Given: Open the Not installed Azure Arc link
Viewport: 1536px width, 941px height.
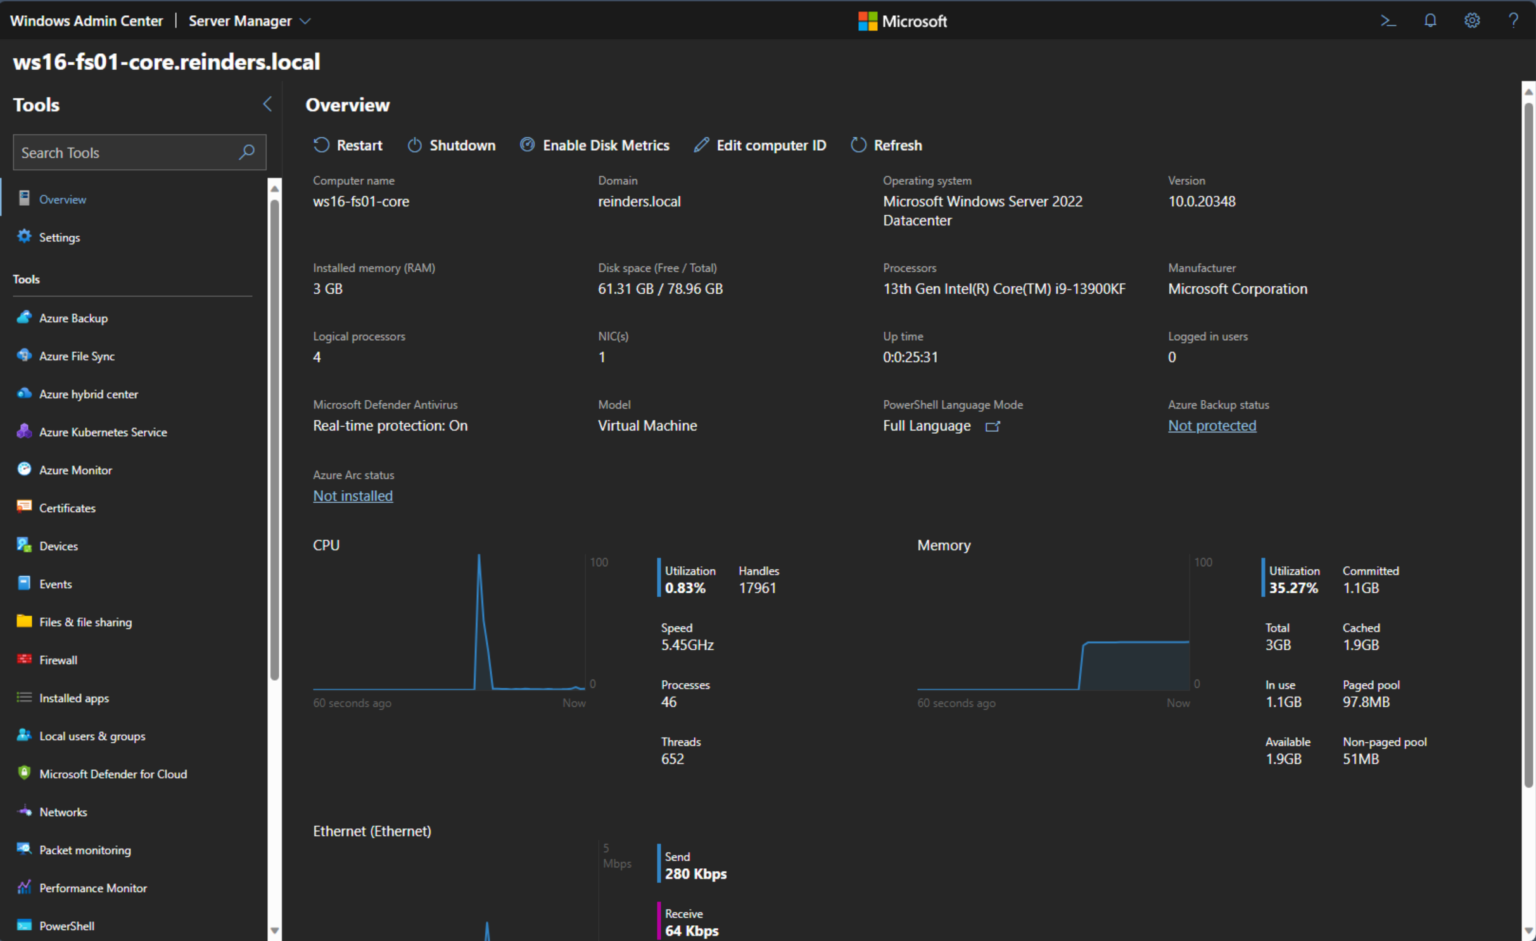Looking at the screenshot, I should (x=353, y=496).
